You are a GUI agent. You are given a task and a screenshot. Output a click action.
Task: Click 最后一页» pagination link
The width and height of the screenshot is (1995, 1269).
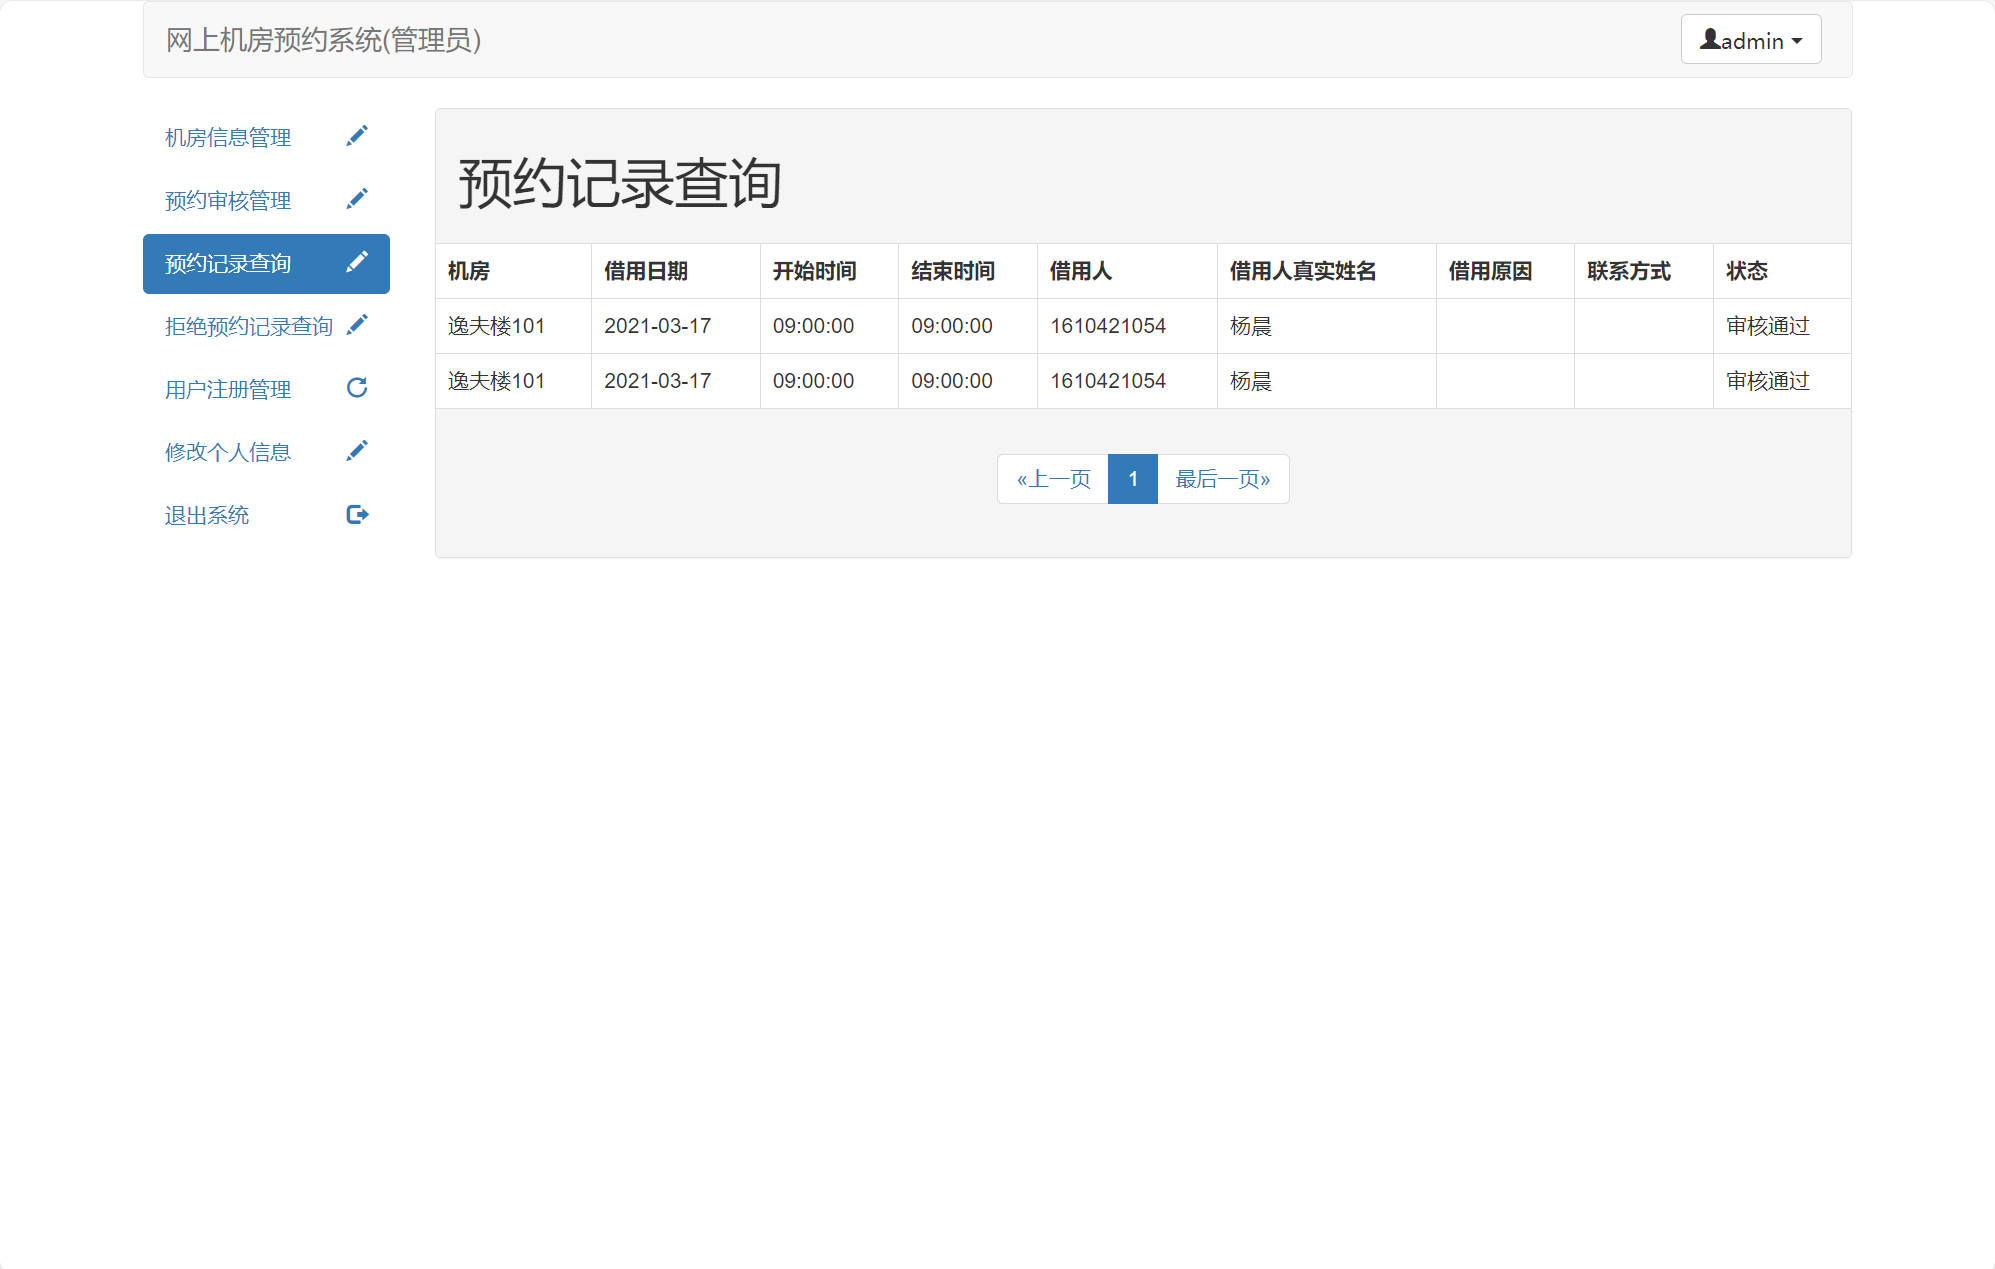(x=1222, y=479)
